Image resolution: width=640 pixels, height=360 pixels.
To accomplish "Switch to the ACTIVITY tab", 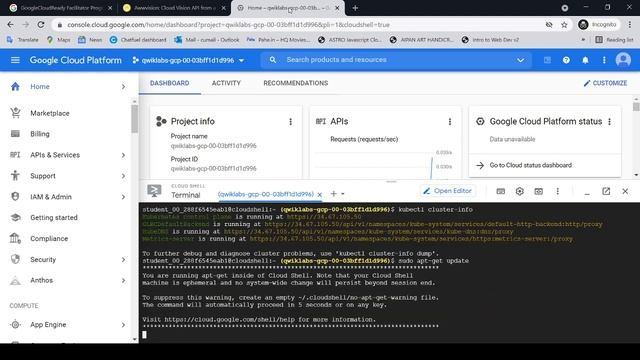I will pyautogui.click(x=226, y=83).
